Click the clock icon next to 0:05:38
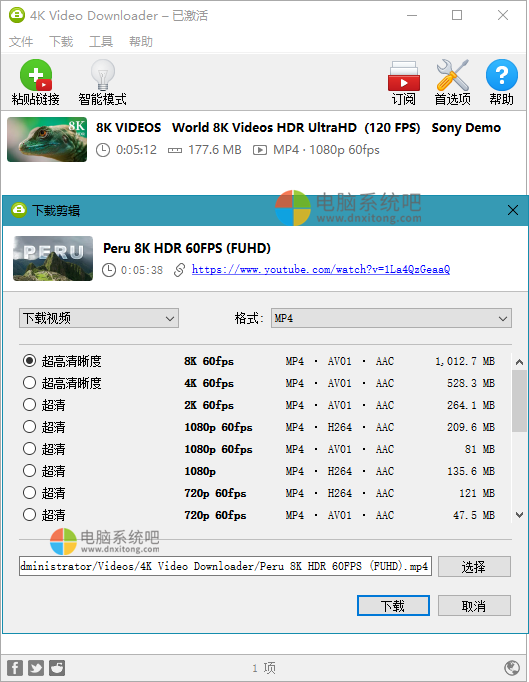Image resolution: width=529 pixels, height=682 pixels. click(x=109, y=270)
